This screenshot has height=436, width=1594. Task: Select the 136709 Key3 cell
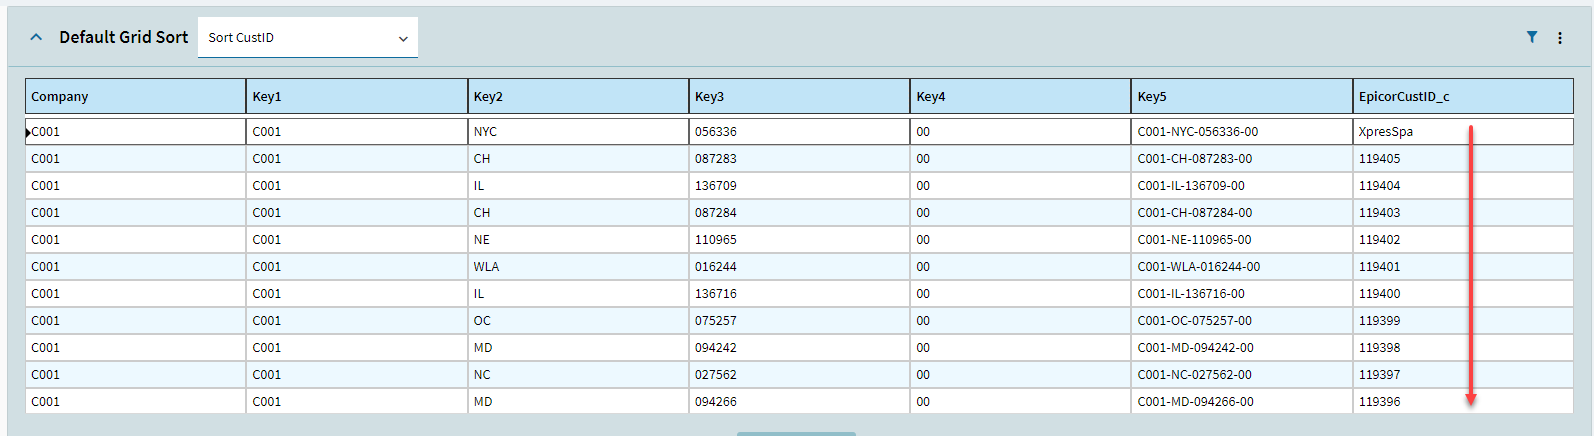[799, 186]
